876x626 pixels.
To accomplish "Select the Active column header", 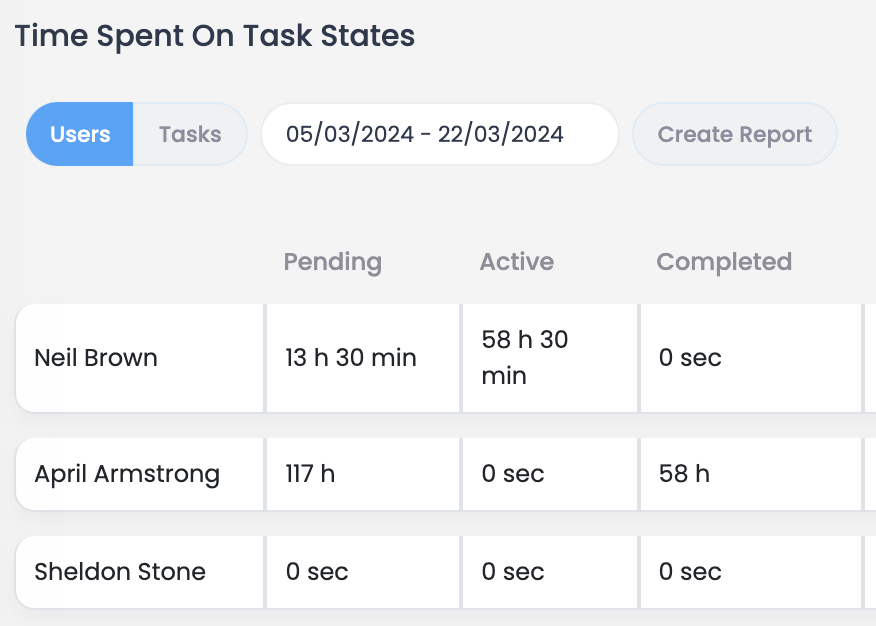I will click(516, 262).
